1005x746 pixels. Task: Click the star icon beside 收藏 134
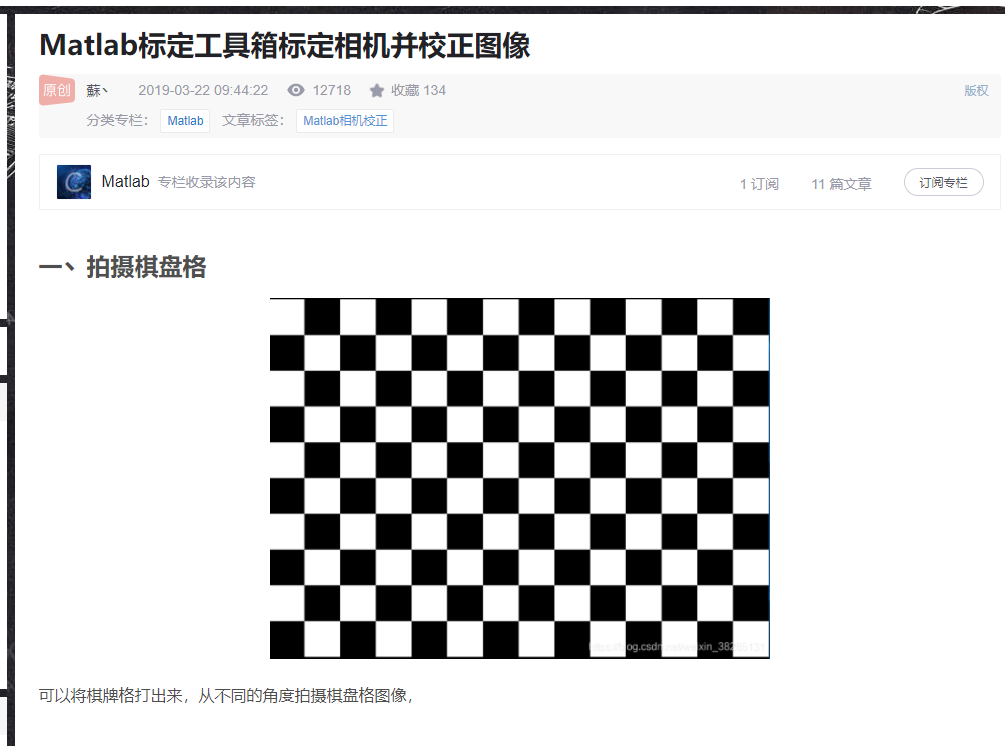(375, 89)
